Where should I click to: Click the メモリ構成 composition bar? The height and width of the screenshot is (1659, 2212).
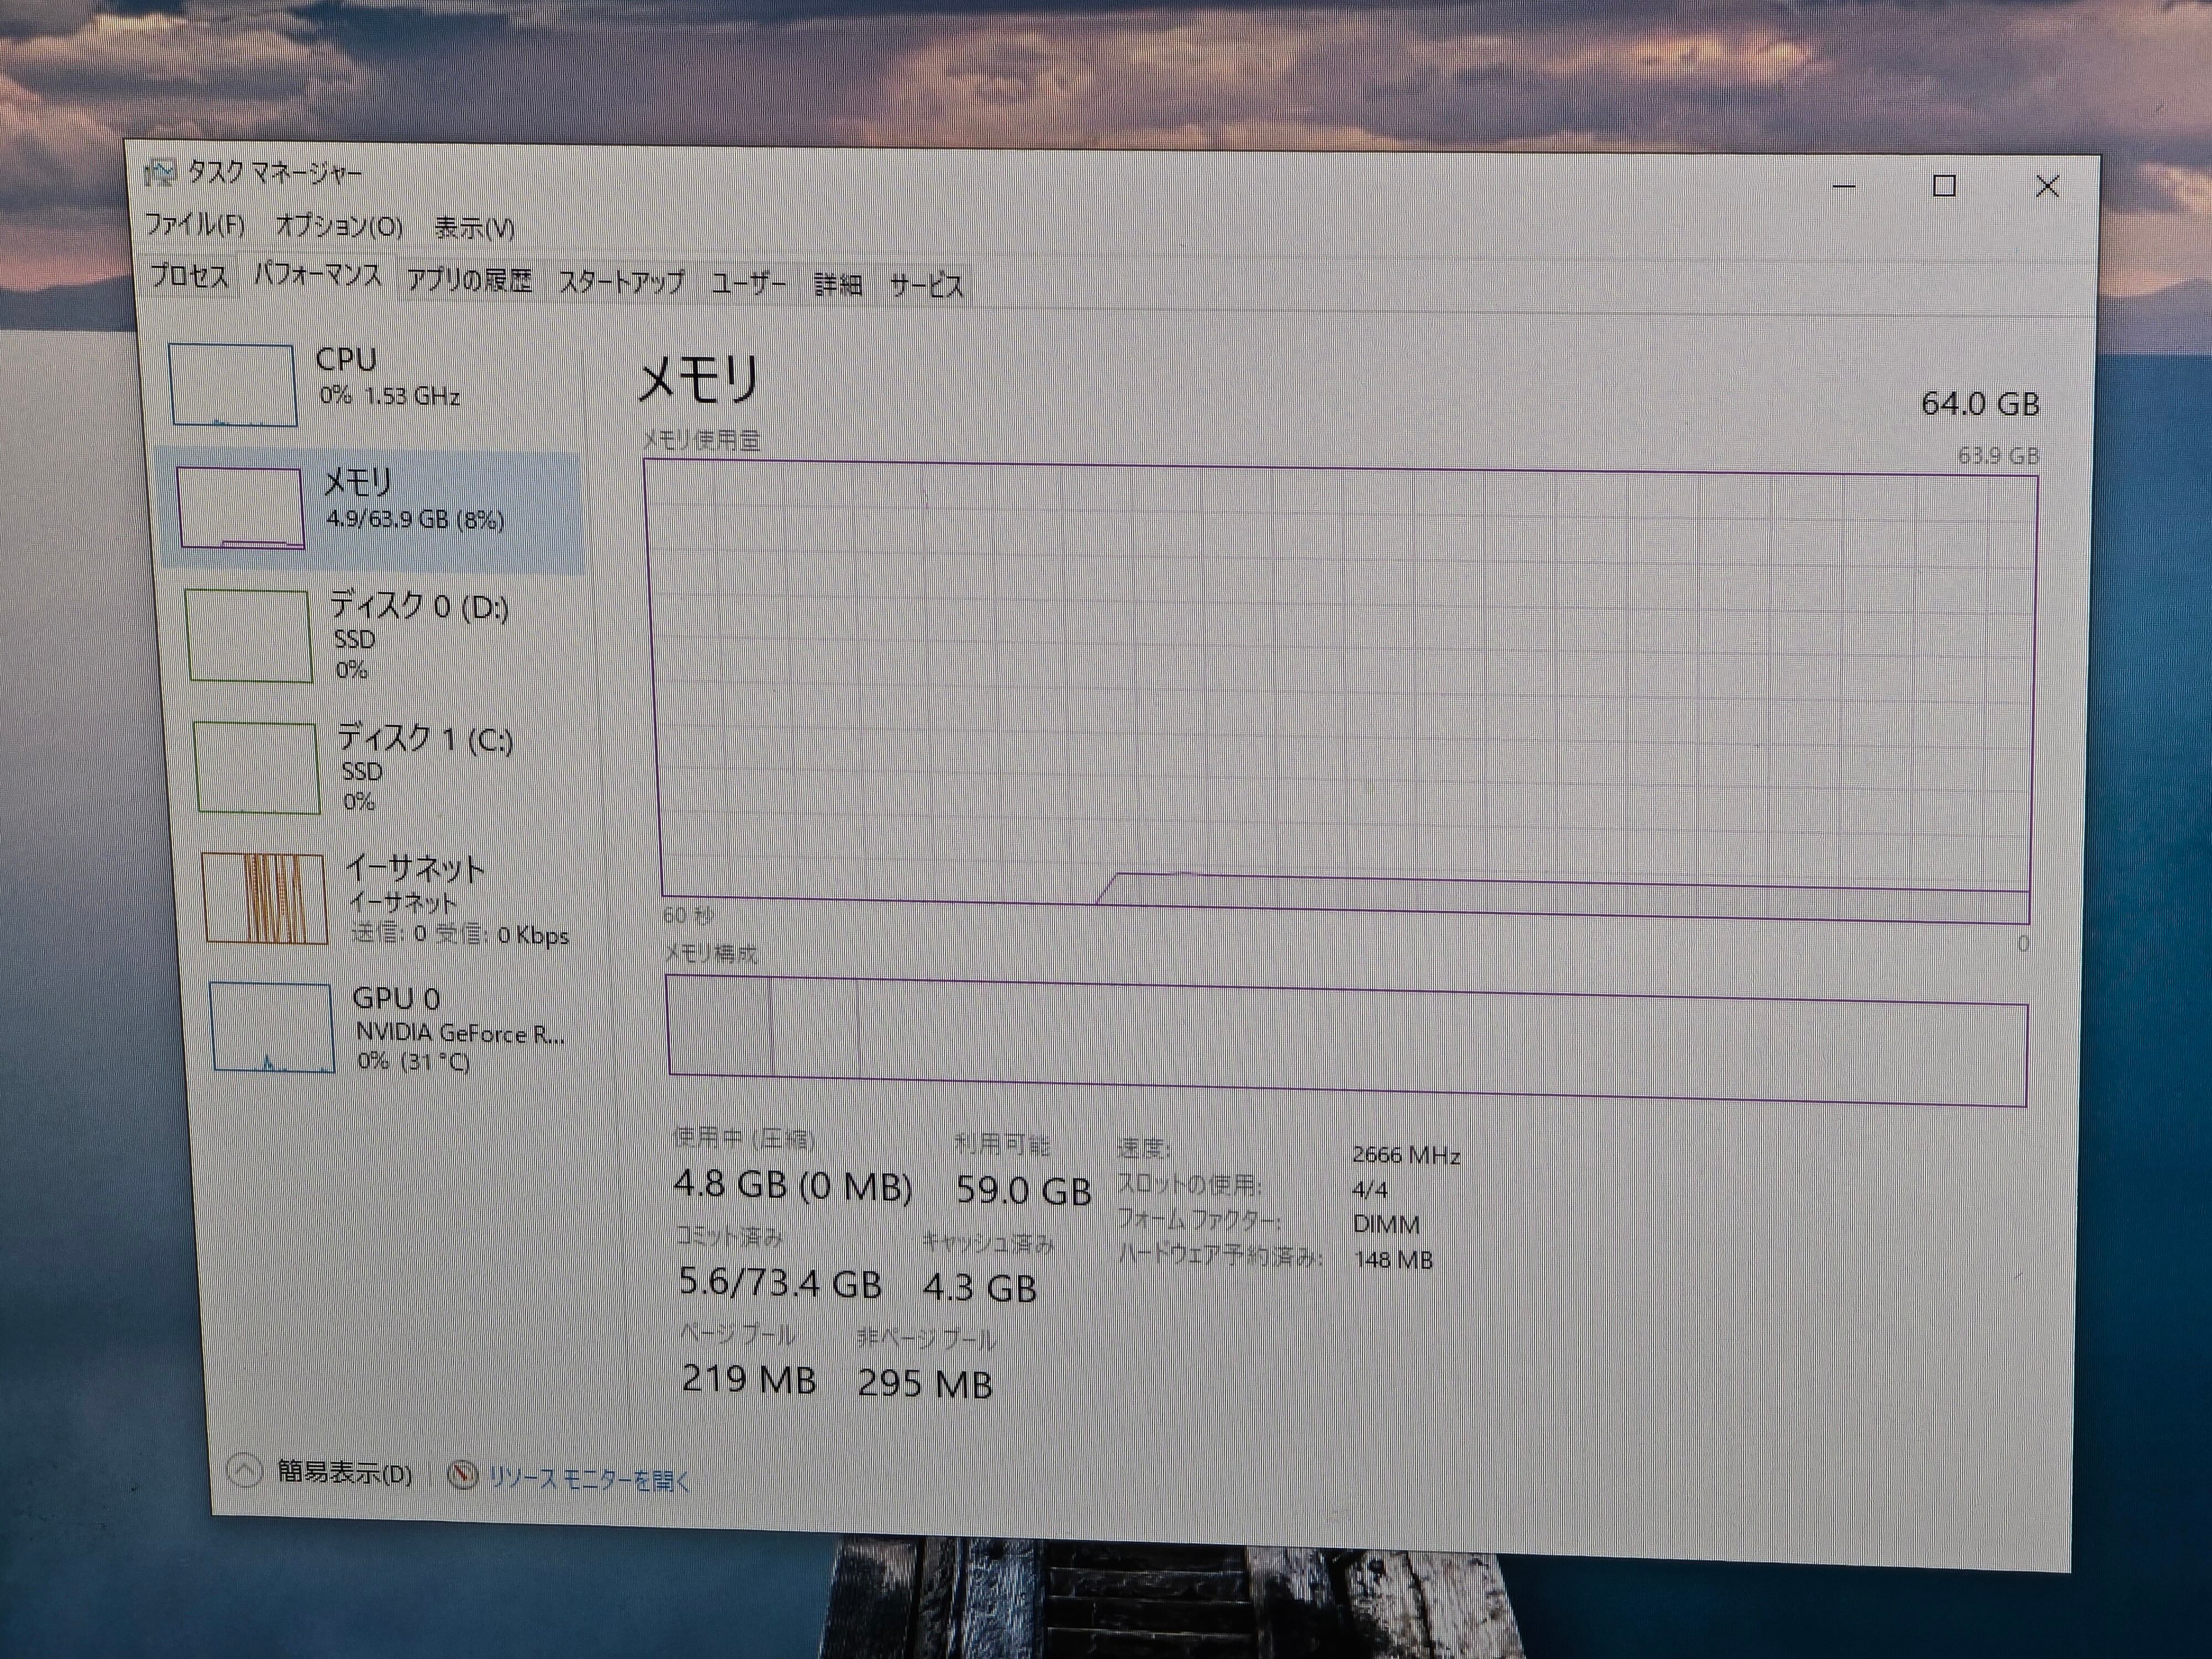pyautogui.click(x=1346, y=1040)
